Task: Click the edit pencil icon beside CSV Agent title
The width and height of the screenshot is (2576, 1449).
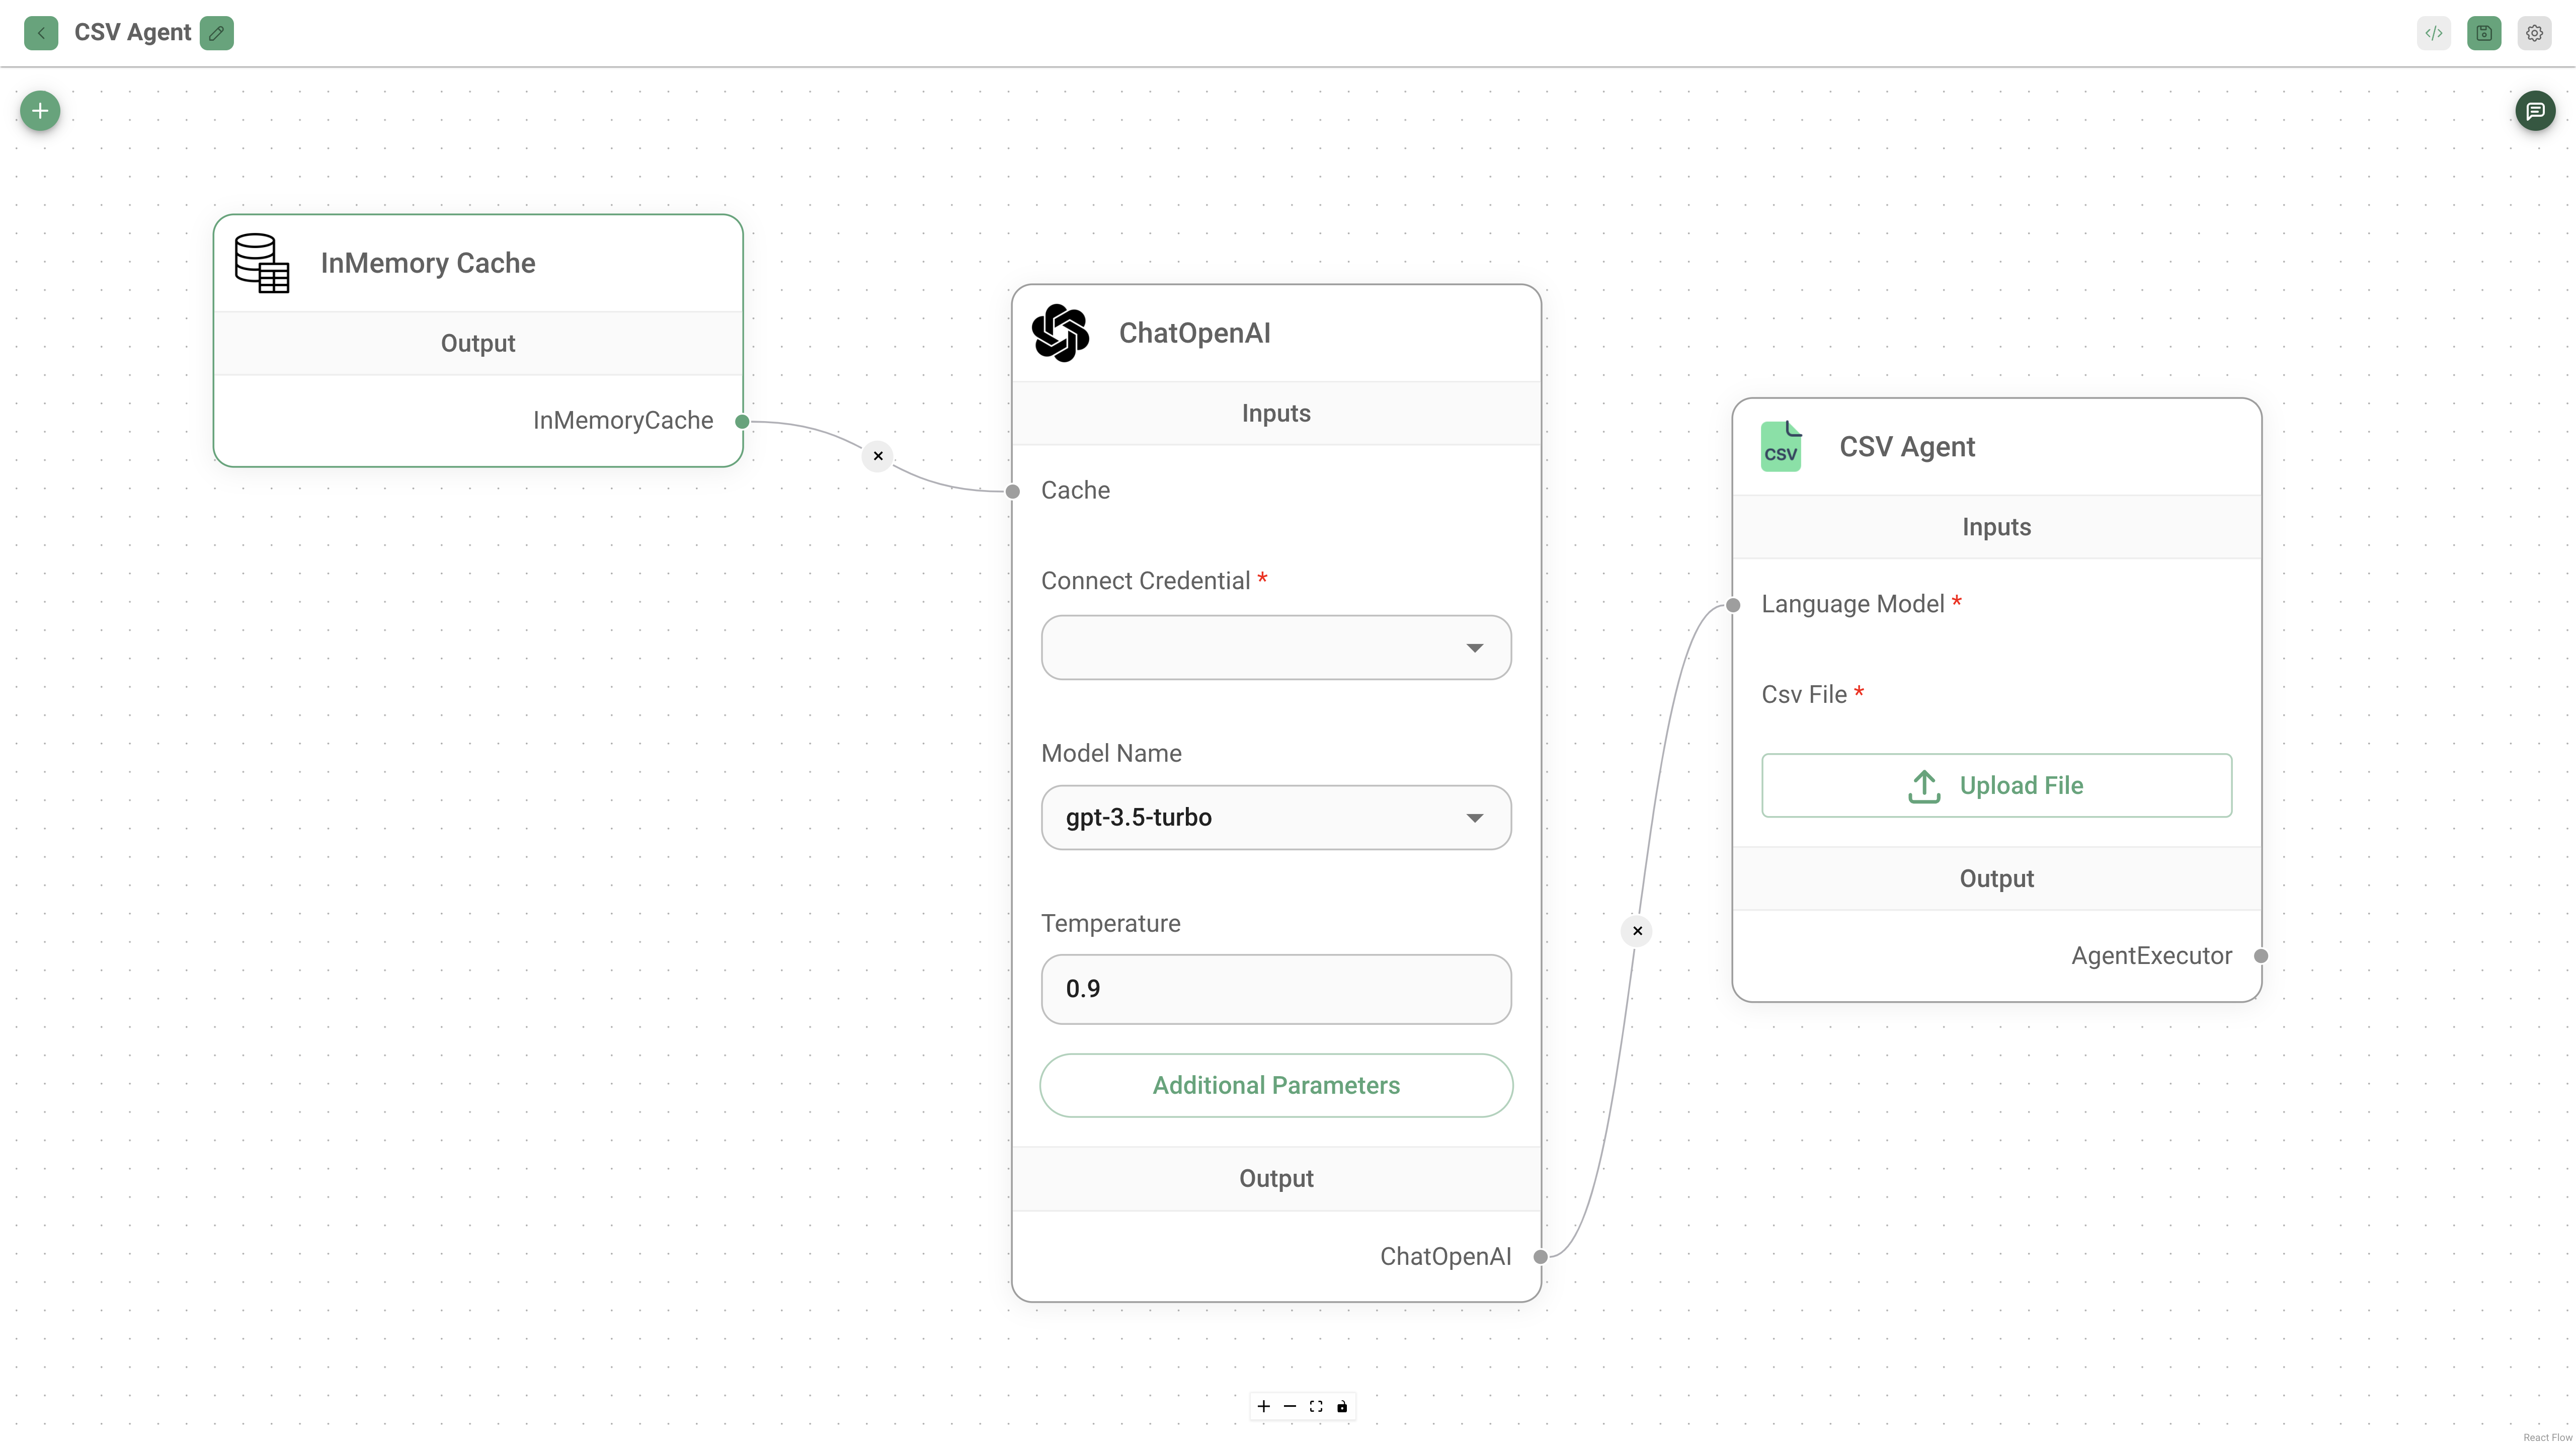Action: point(216,33)
